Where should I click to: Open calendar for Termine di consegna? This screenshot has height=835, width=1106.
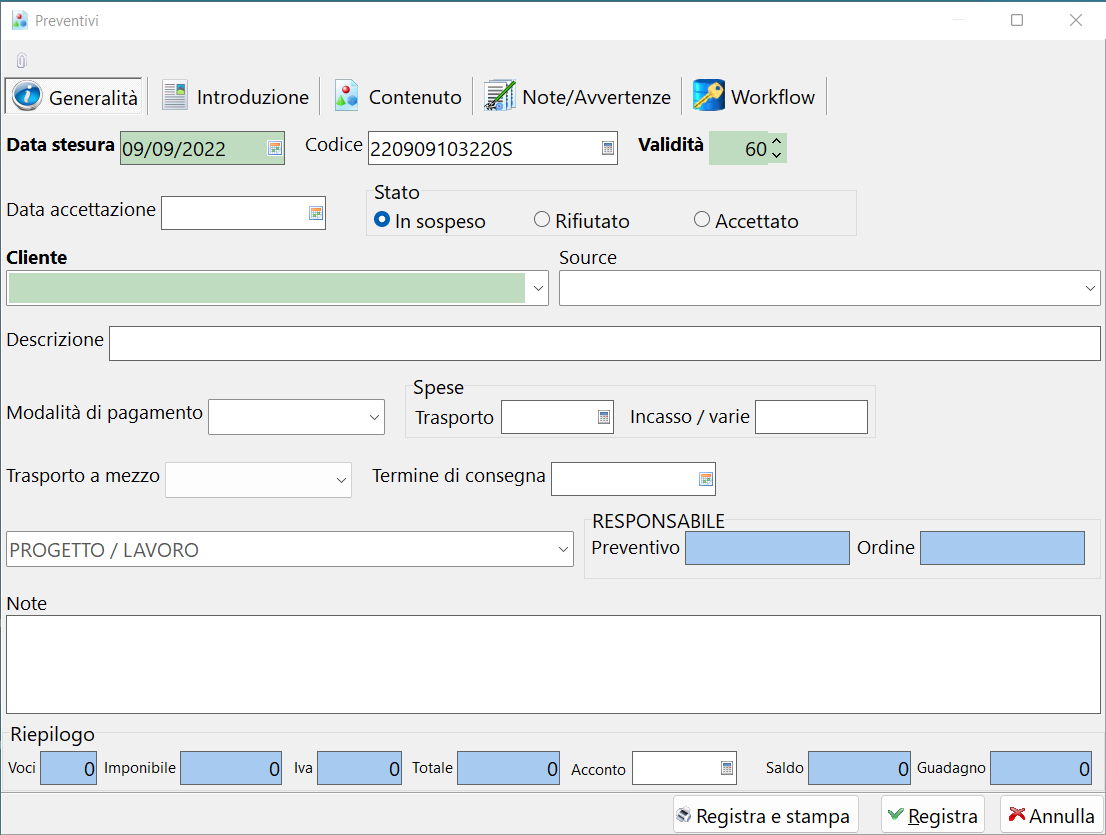coord(705,480)
